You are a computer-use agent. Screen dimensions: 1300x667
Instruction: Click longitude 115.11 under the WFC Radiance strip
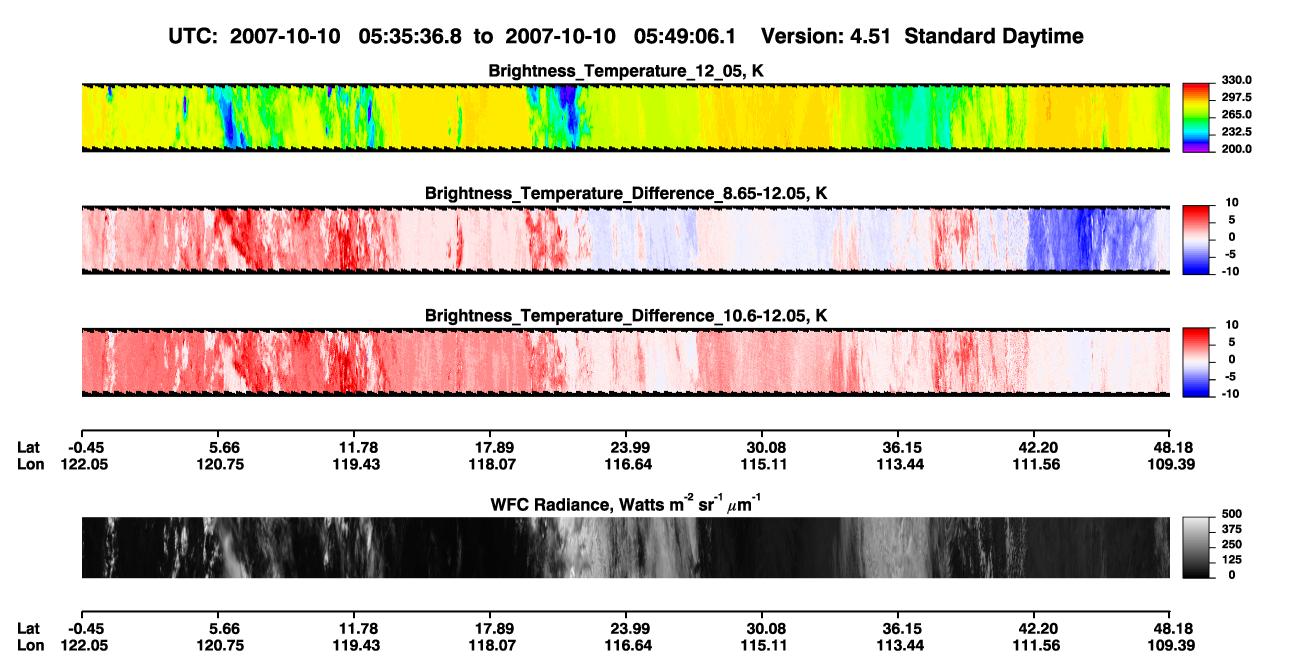pyautogui.click(x=762, y=645)
